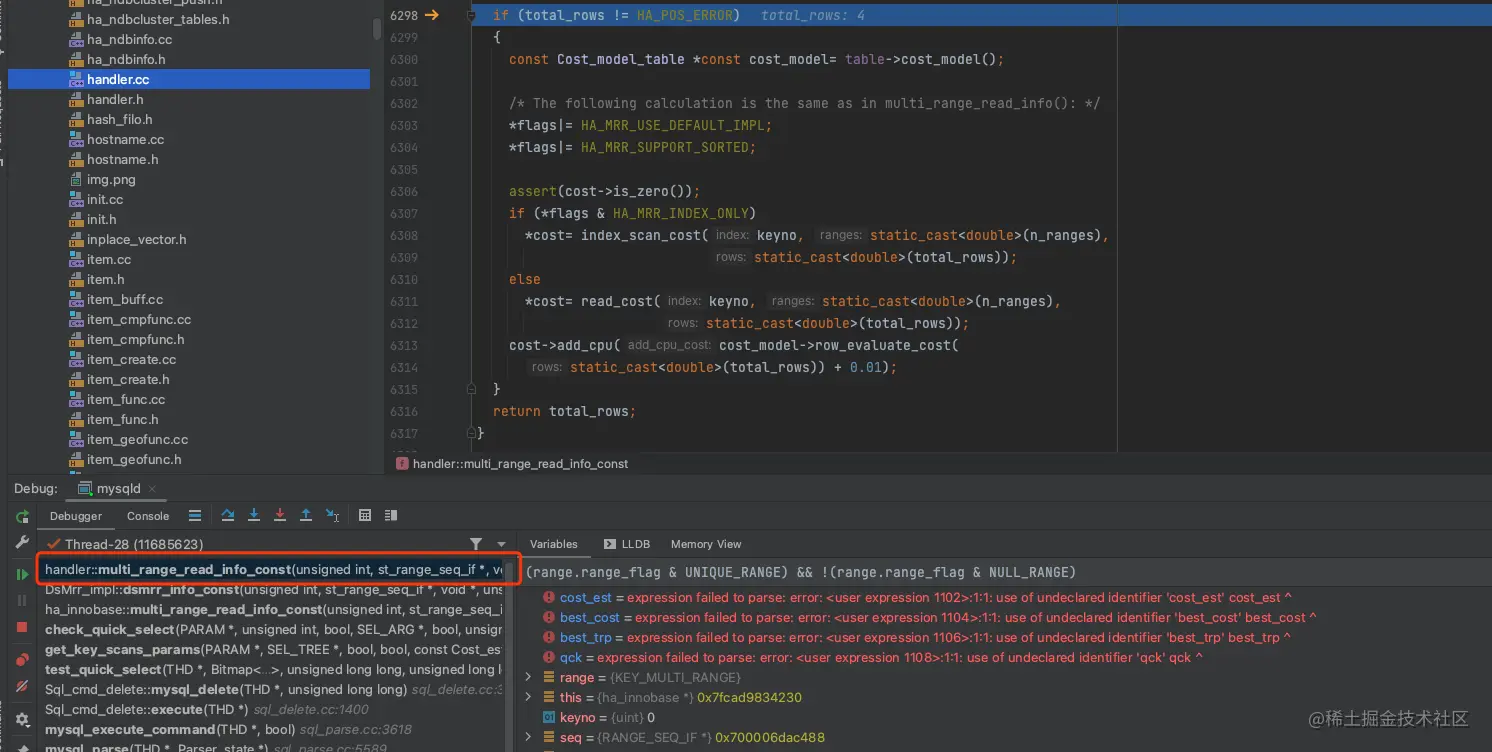This screenshot has height=752, width=1492.
Task: Rerun the mysqld debug session
Action: [x=21, y=516]
